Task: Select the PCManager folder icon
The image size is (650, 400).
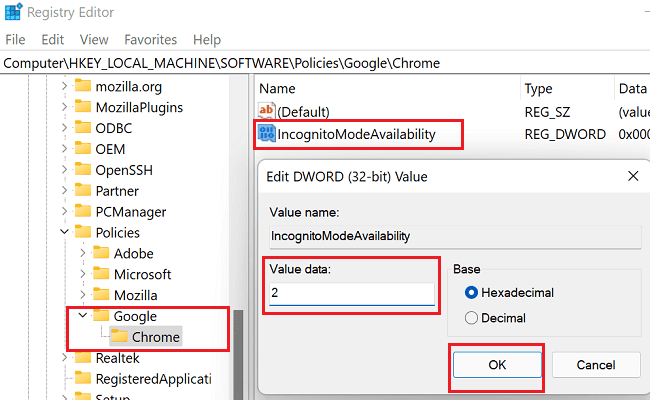Action: click(83, 211)
